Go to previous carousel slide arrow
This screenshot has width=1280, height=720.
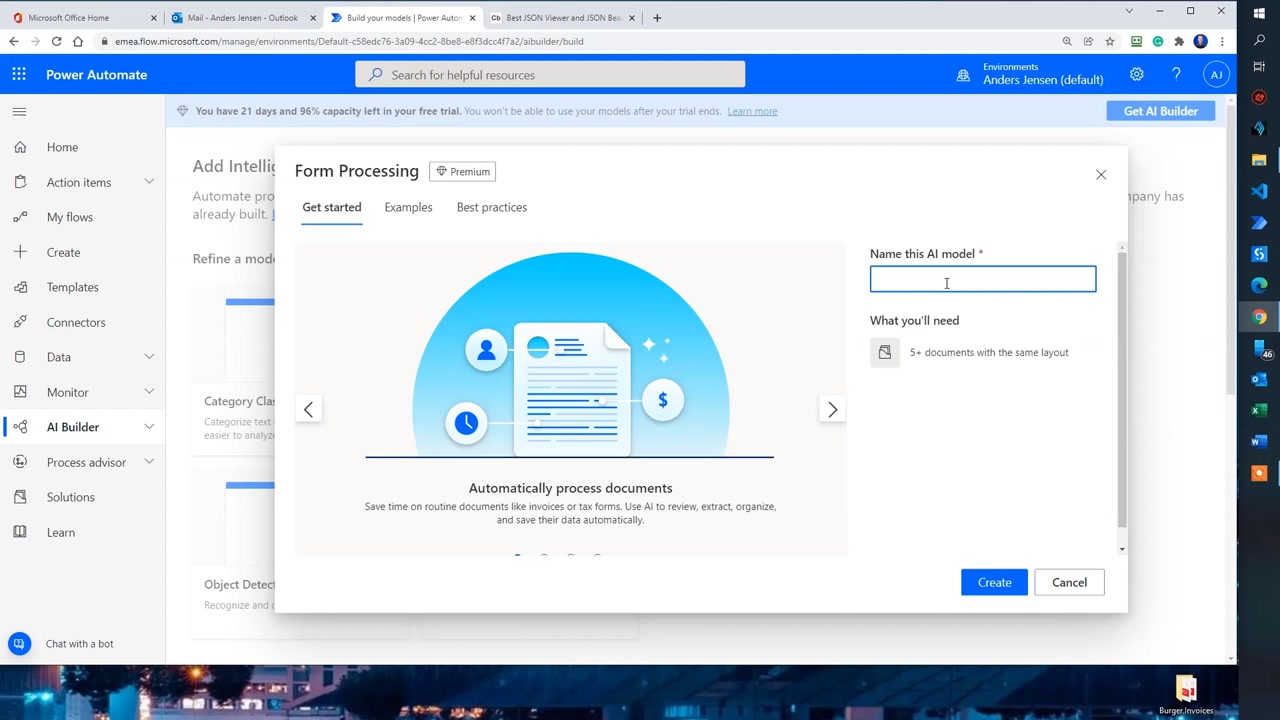[x=308, y=409]
